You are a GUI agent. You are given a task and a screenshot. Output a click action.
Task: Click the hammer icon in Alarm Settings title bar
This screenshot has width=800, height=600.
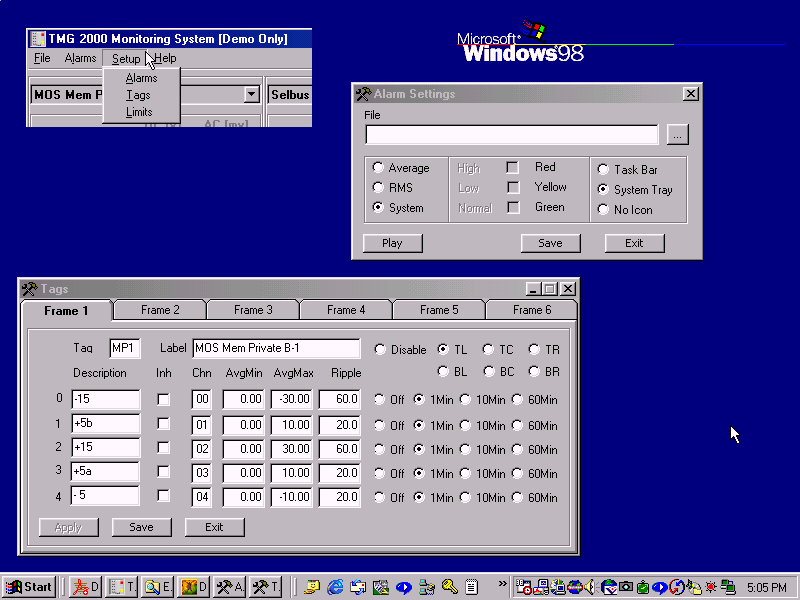363,94
